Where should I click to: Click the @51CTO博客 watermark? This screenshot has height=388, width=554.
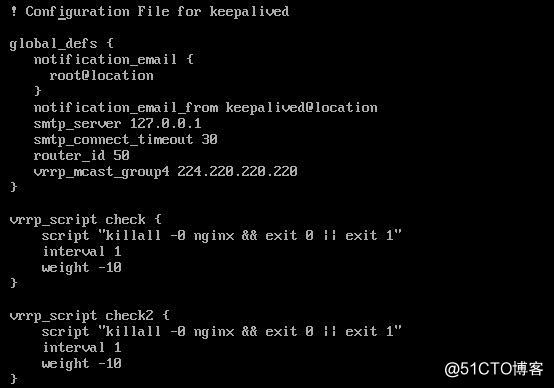(494, 369)
